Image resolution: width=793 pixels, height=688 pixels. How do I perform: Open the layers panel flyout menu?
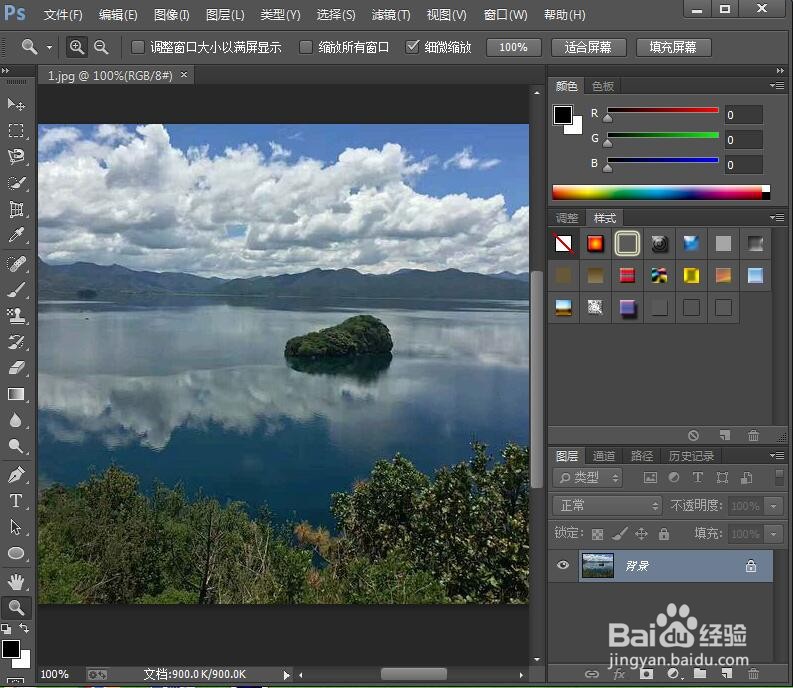777,455
